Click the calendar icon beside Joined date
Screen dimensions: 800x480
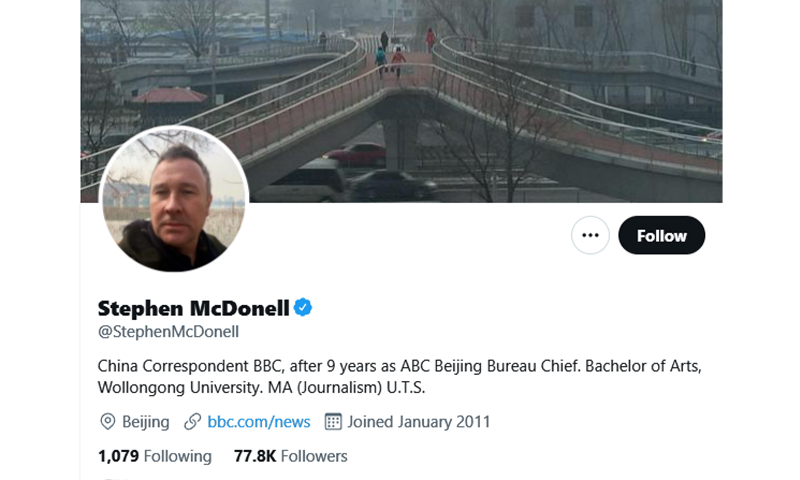point(333,422)
